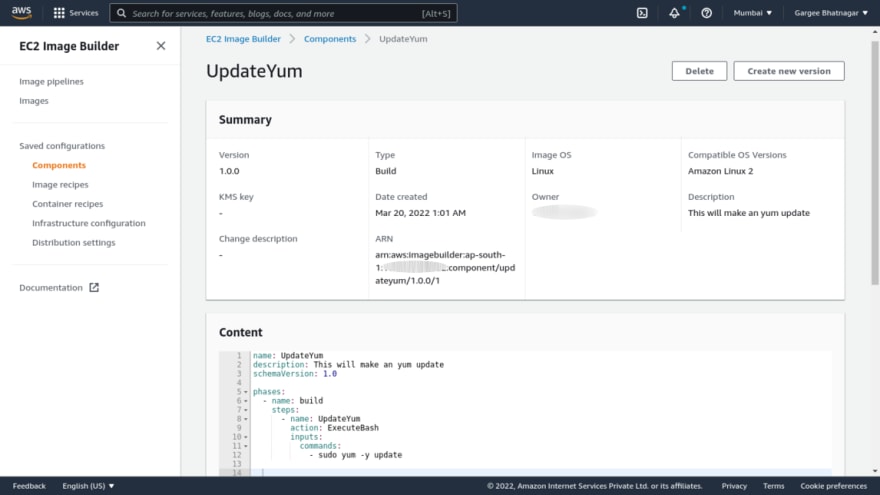Screen dimensions: 880x495
Task: Collapse the code fold at line 8
Action: (x=246, y=419)
